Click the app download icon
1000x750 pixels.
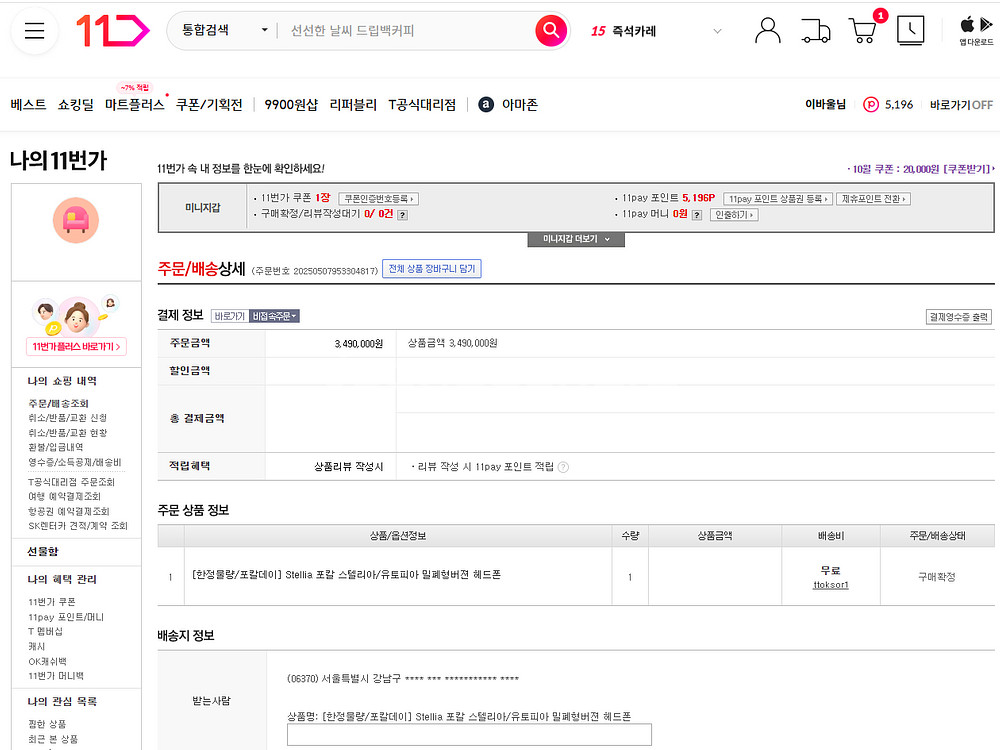tap(975, 30)
